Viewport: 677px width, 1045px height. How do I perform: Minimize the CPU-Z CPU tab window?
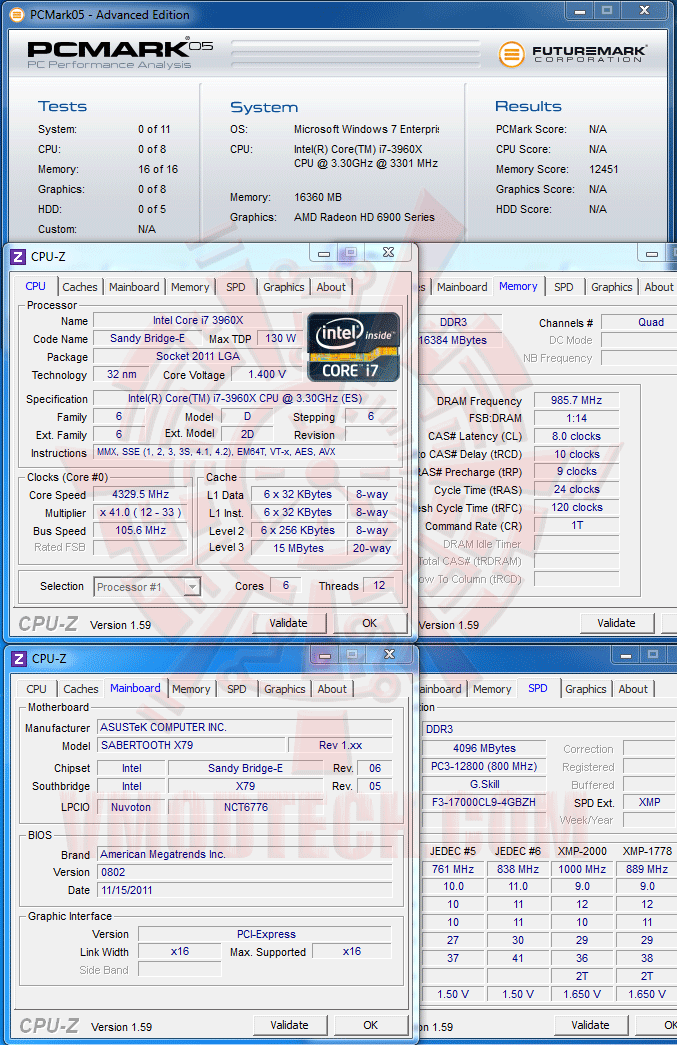pos(324,253)
